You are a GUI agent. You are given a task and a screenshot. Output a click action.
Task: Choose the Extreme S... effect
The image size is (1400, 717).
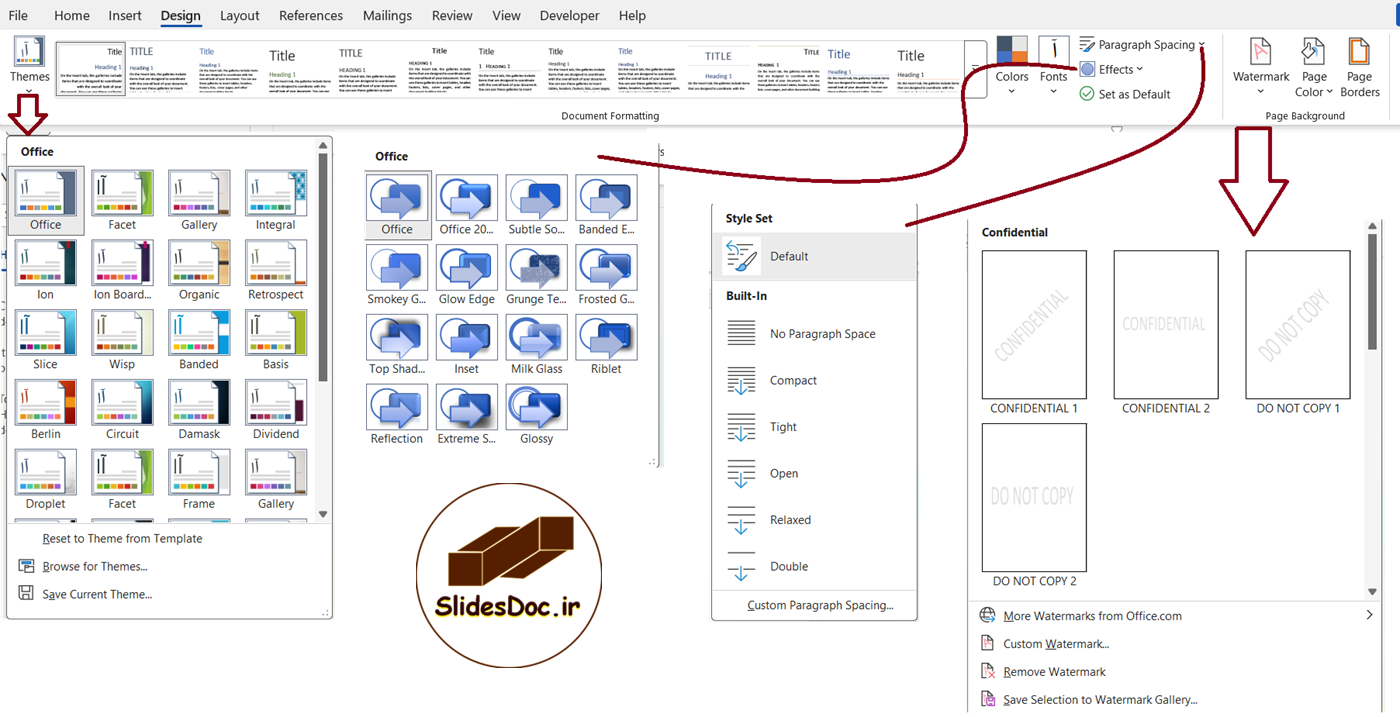click(x=467, y=416)
